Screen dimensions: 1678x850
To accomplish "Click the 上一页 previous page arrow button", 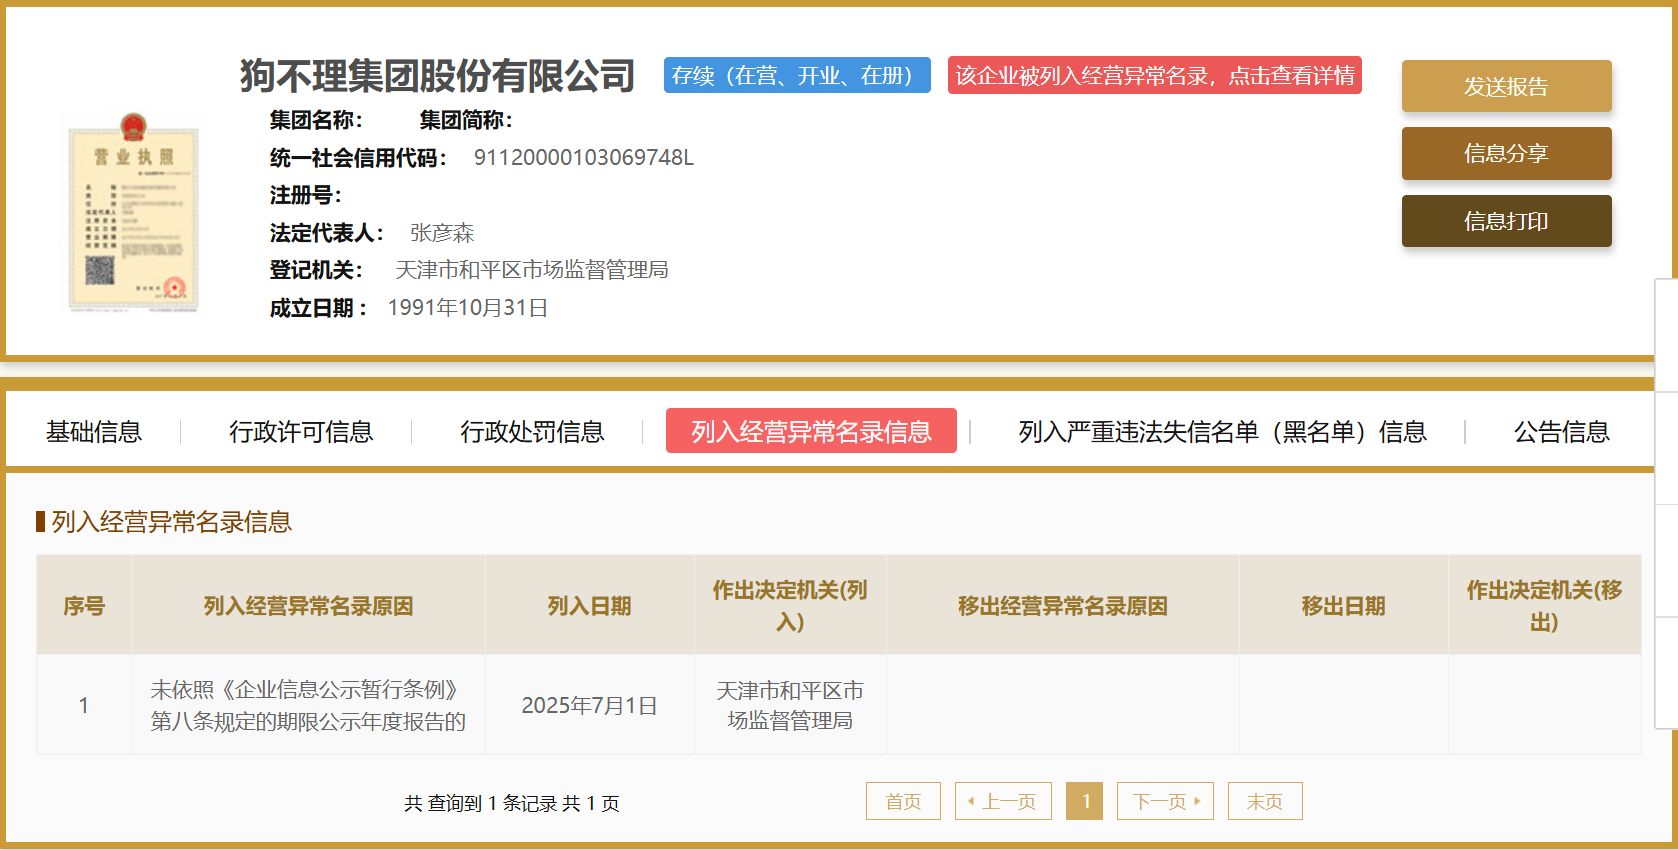I will pos(1003,801).
